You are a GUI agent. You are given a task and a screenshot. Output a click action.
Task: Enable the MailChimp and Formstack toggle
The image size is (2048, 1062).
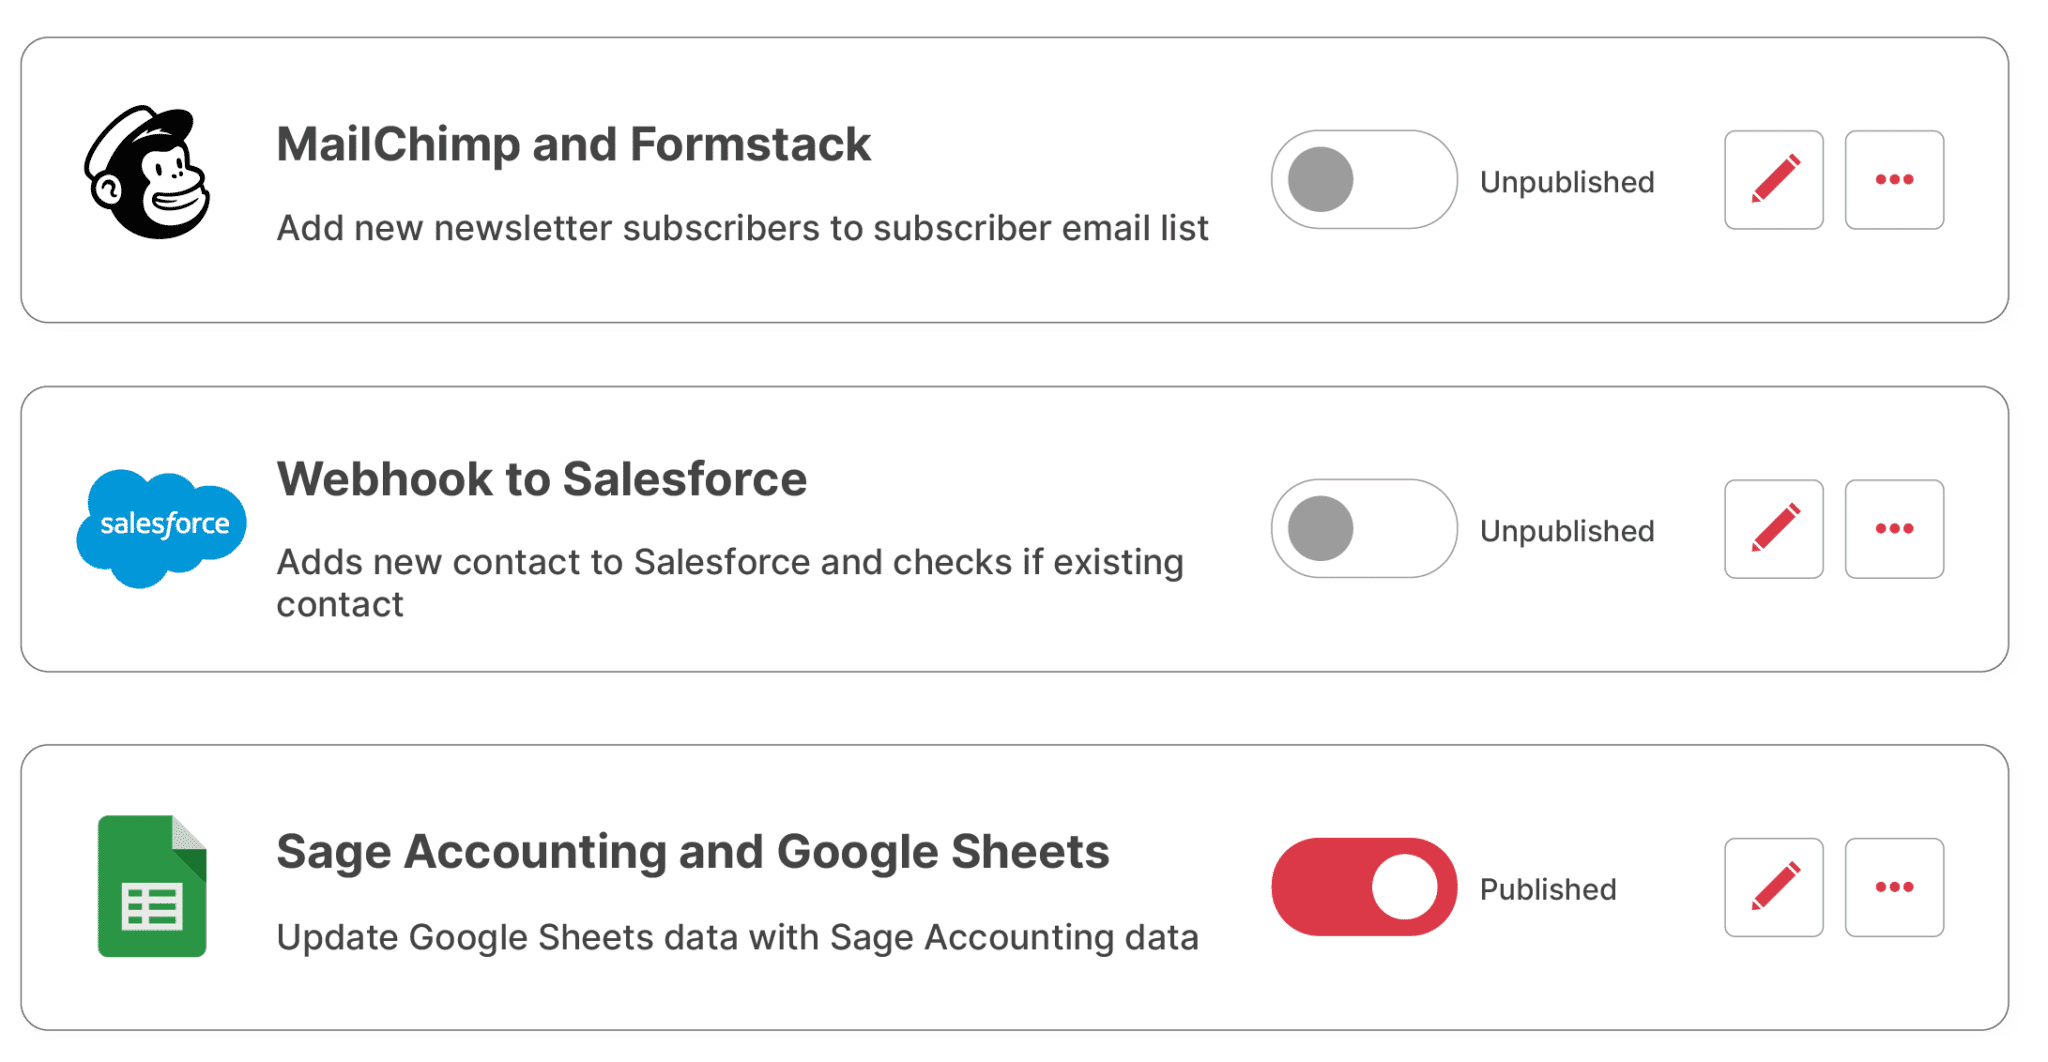click(x=1362, y=178)
